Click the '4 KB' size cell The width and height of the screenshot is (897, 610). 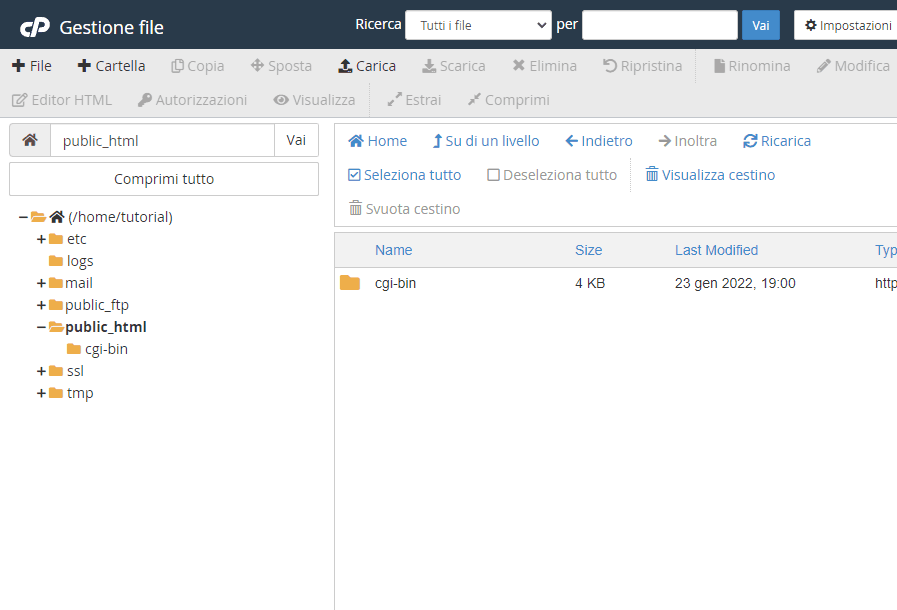point(590,283)
